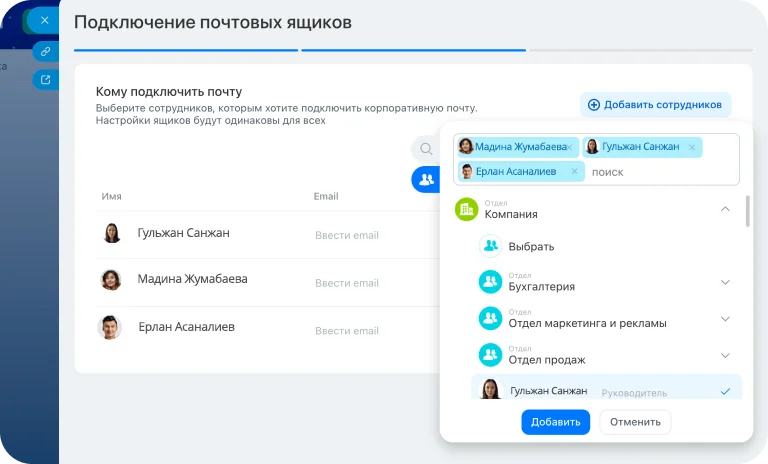Click the green Компания building icon
This screenshot has width=768, height=464.
pyautogui.click(x=466, y=209)
